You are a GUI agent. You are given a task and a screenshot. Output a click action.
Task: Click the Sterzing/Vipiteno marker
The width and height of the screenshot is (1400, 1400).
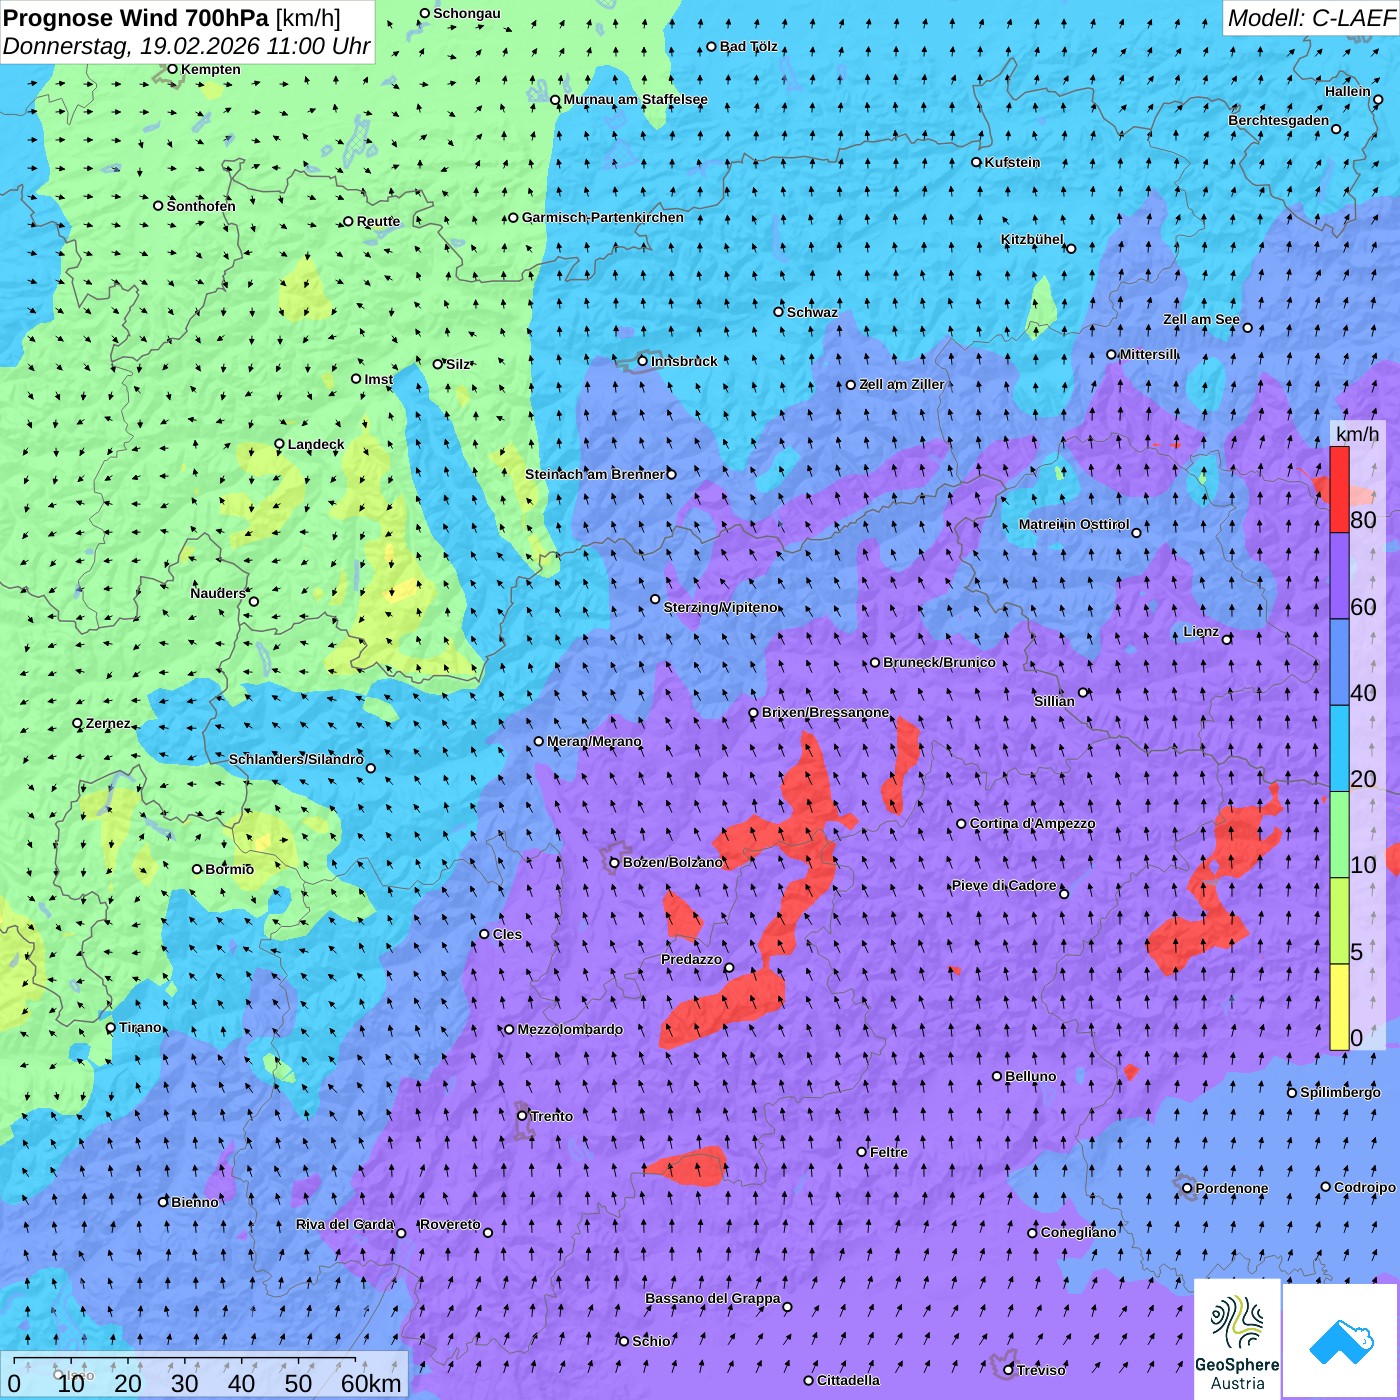point(655,599)
